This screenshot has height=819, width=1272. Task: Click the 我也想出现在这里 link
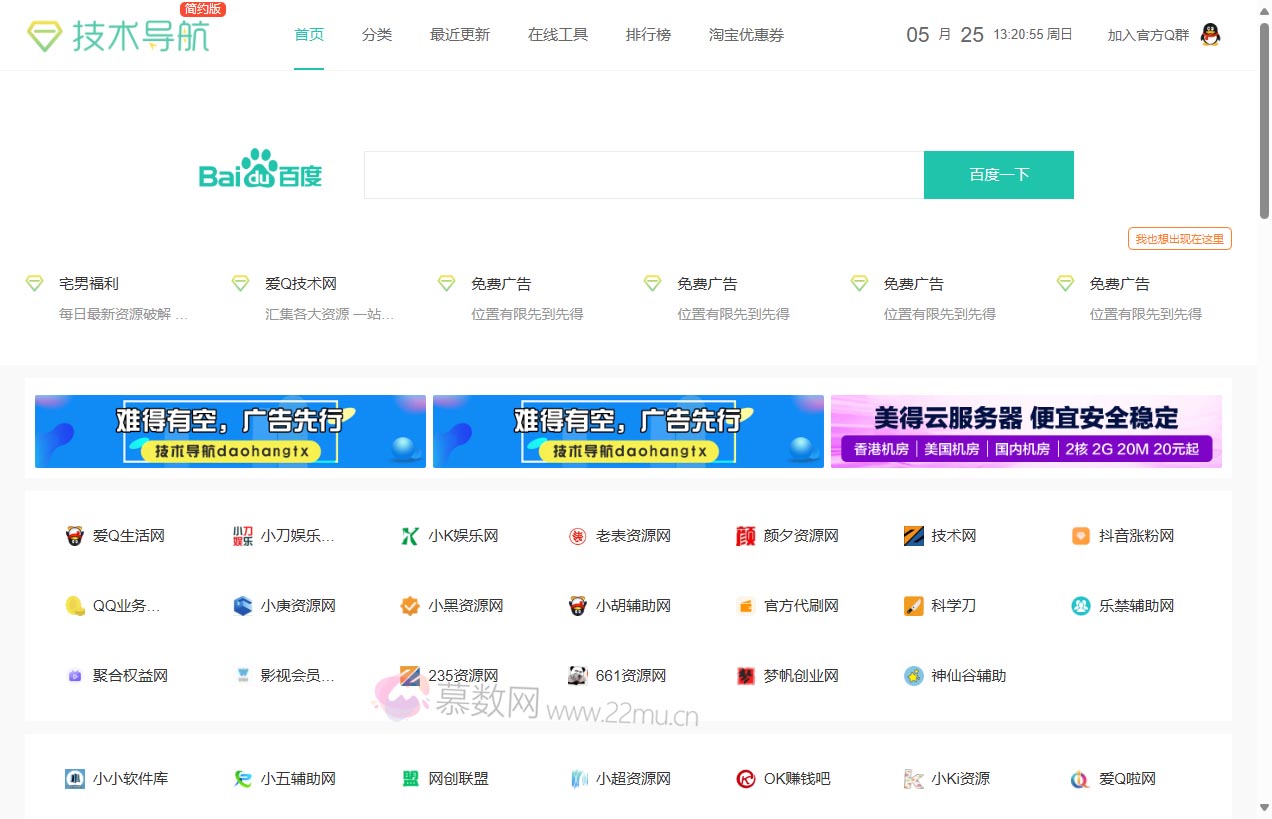1179,238
